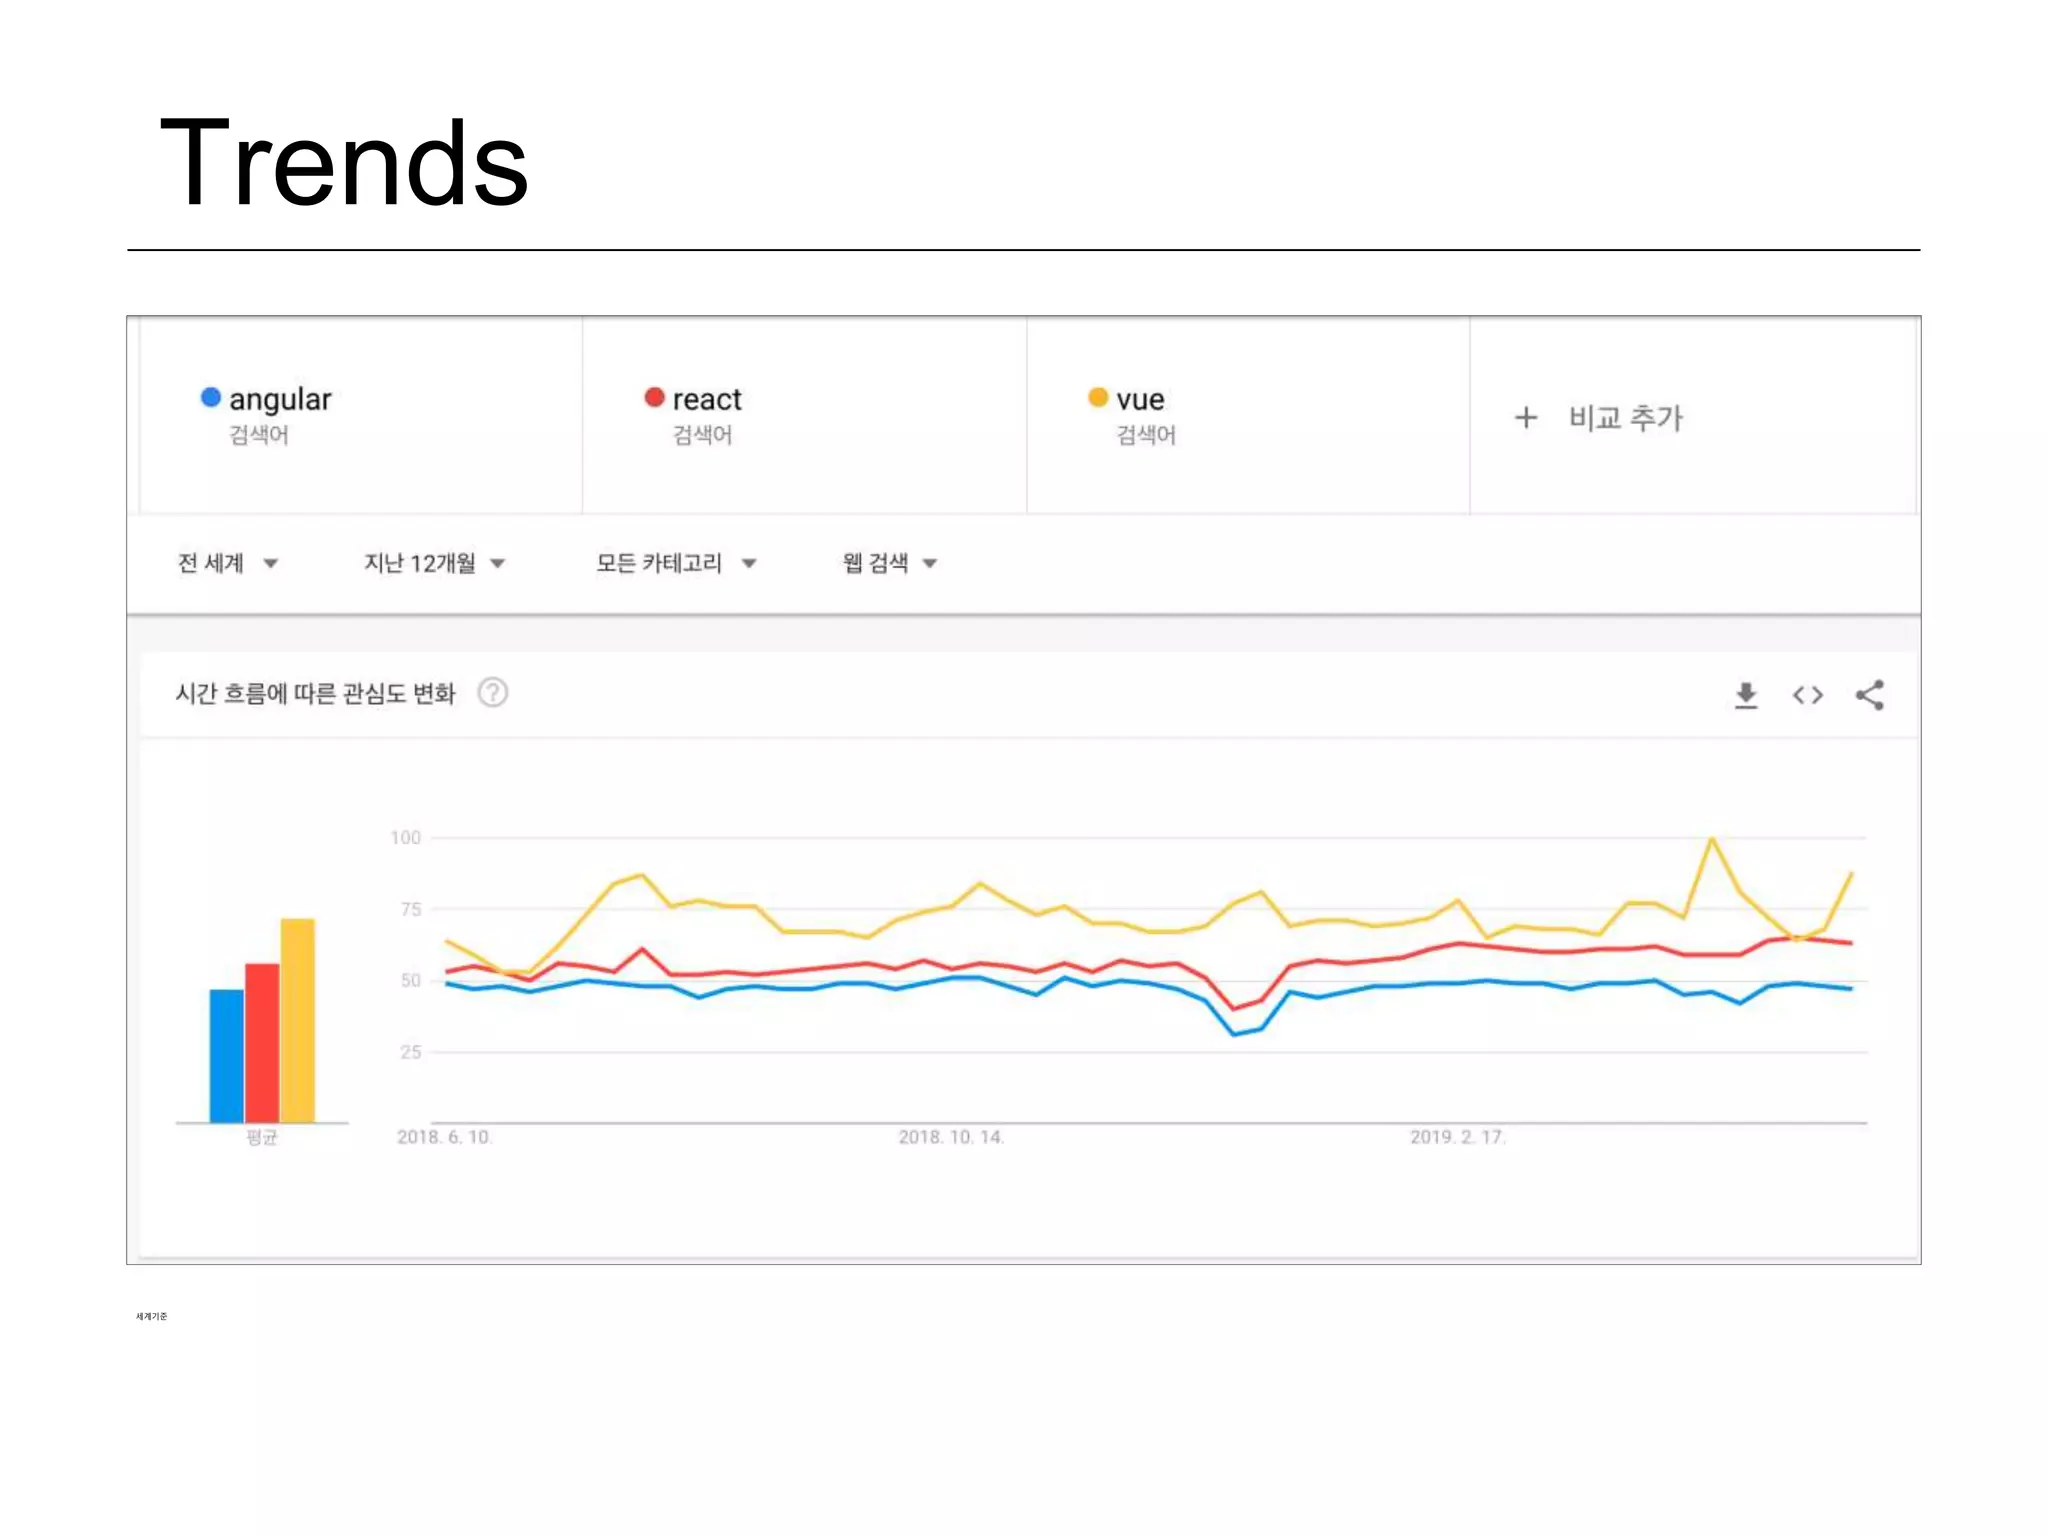
Task: Click the red react average bar
Action: [x=262, y=1042]
